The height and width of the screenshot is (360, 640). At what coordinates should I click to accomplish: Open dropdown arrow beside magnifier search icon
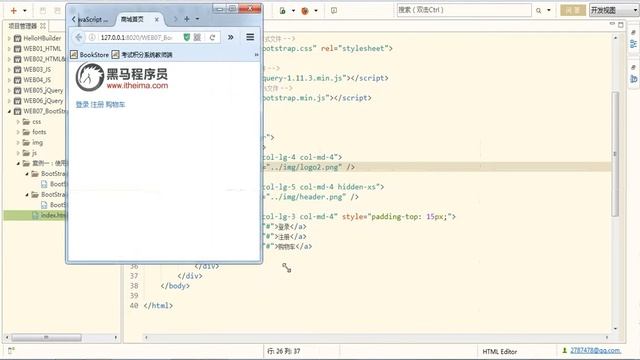click(549, 11)
